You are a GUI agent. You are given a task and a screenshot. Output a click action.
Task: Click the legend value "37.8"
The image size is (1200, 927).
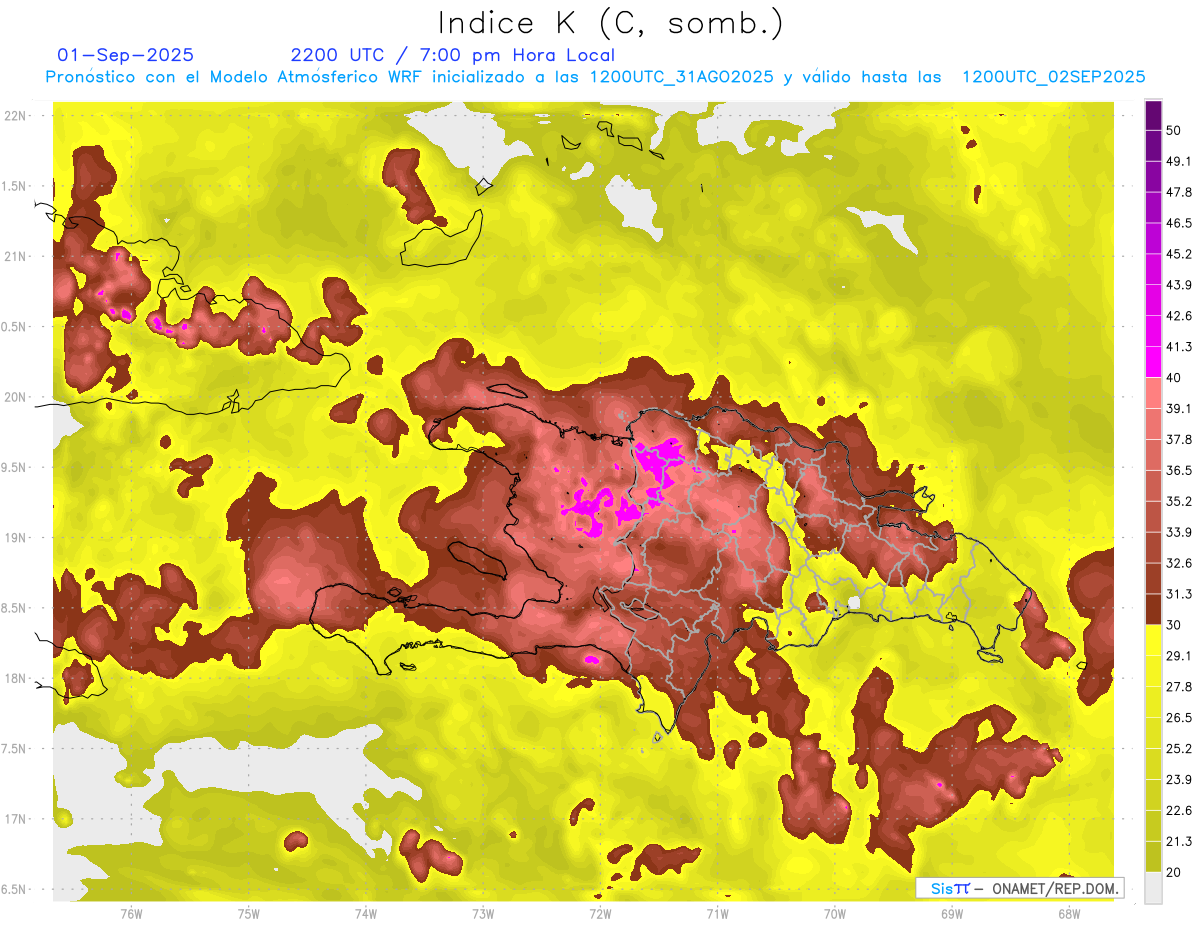point(1178,440)
